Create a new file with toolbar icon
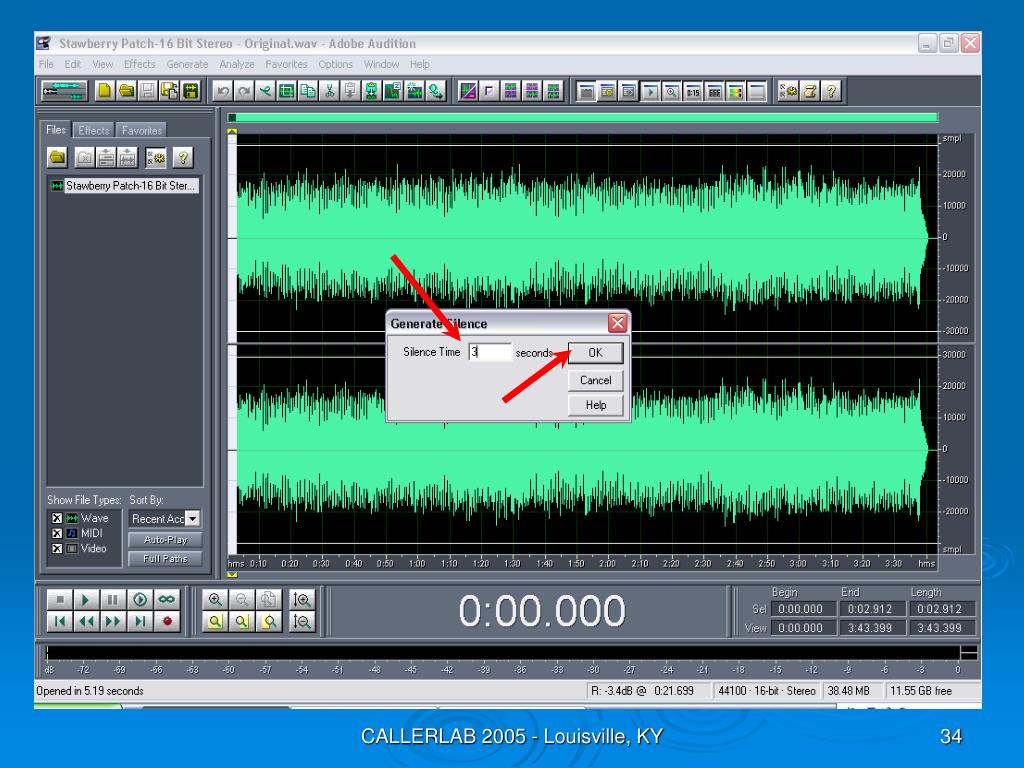Screen dimensions: 1024x768 click(x=104, y=91)
